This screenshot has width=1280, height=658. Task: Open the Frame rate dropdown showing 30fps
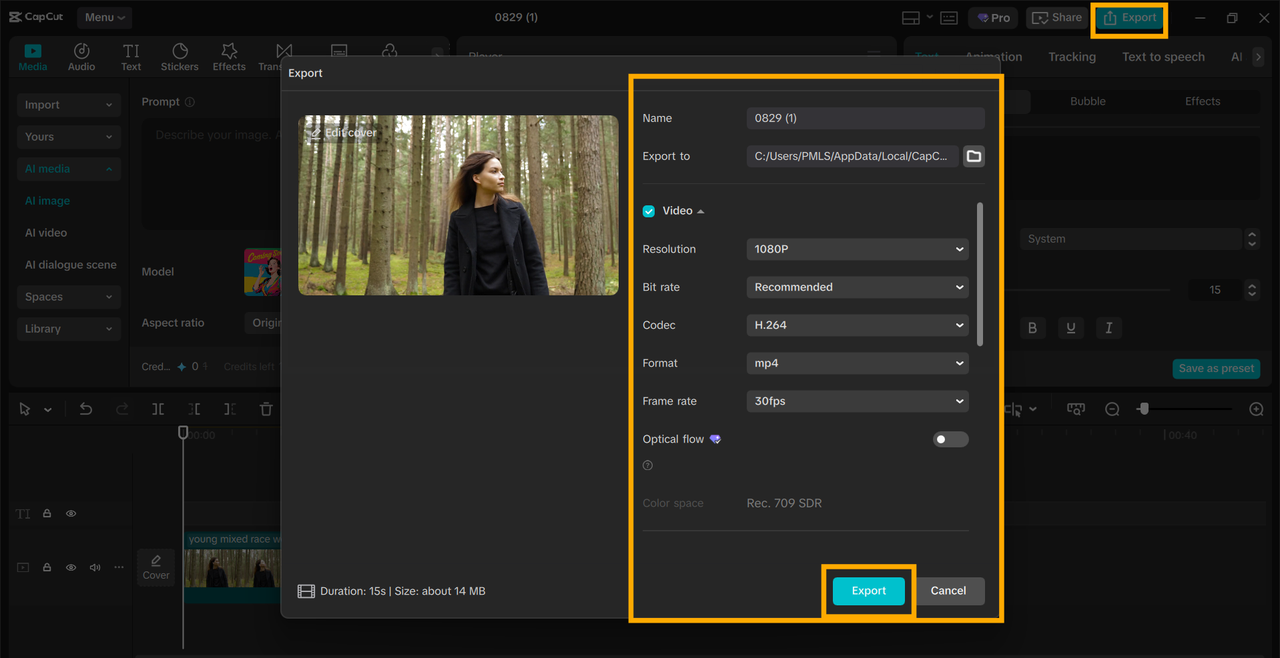point(858,401)
